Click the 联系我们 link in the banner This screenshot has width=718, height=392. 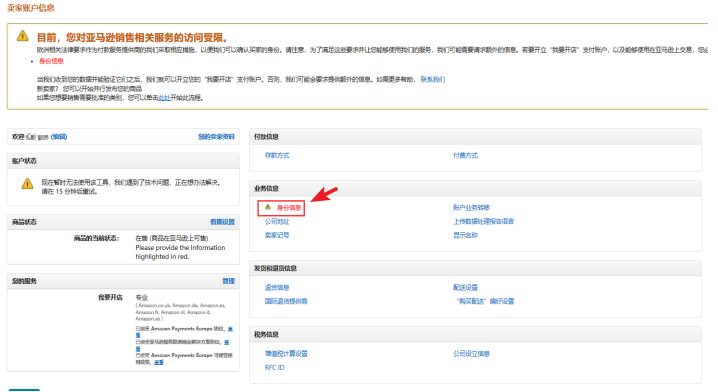[433, 79]
